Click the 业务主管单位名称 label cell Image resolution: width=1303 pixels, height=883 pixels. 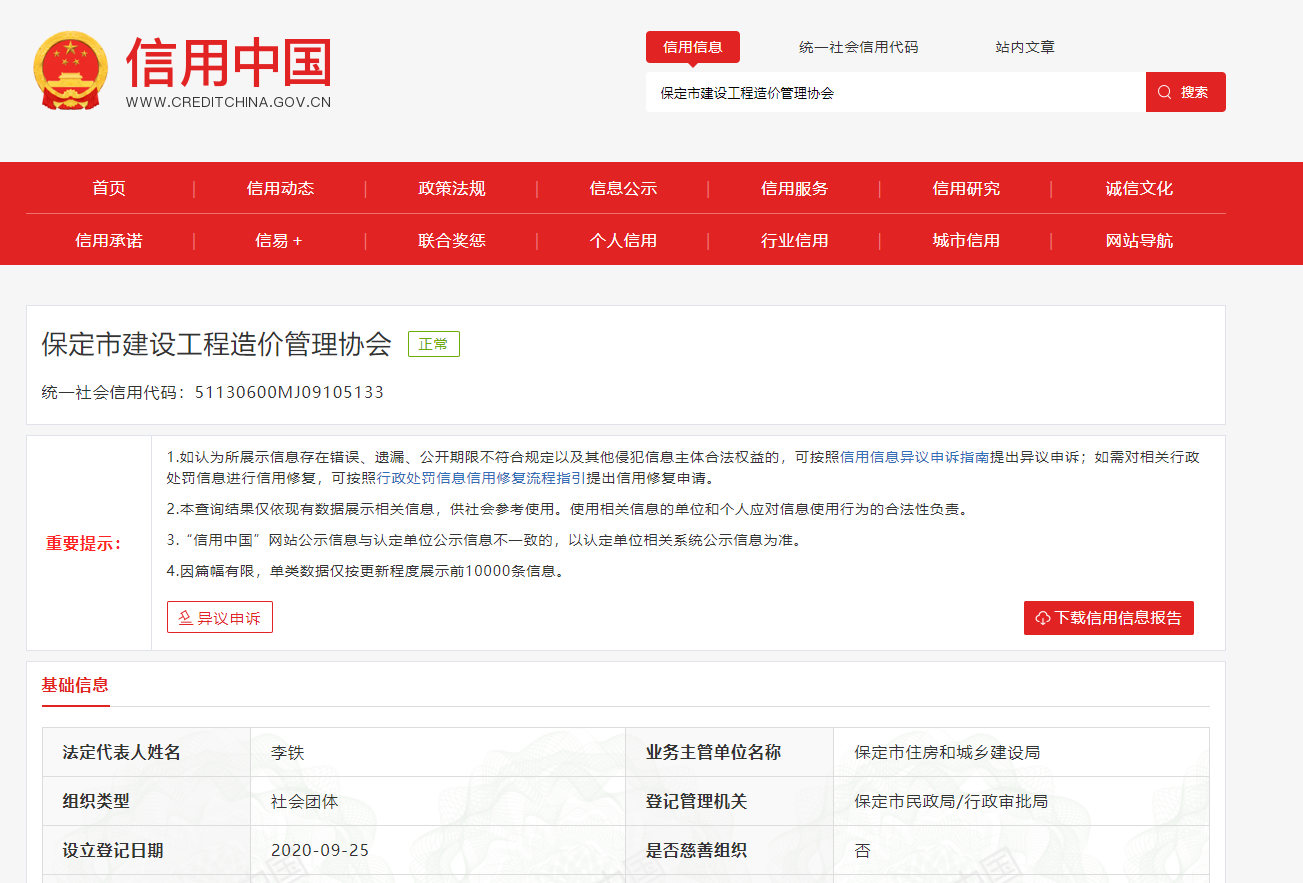coord(730,752)
